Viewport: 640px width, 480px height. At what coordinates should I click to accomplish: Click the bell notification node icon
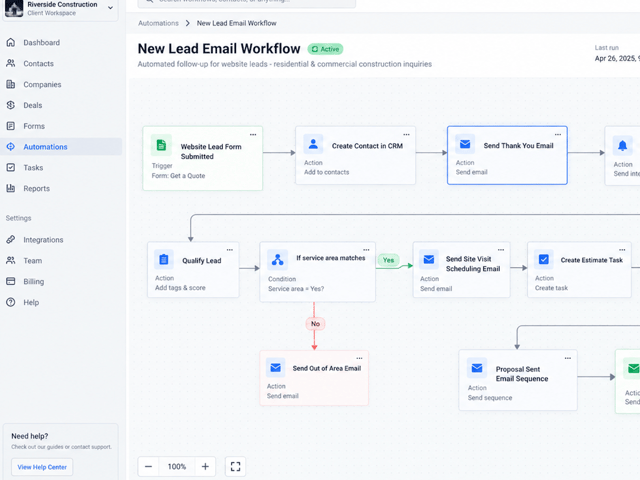622,145
